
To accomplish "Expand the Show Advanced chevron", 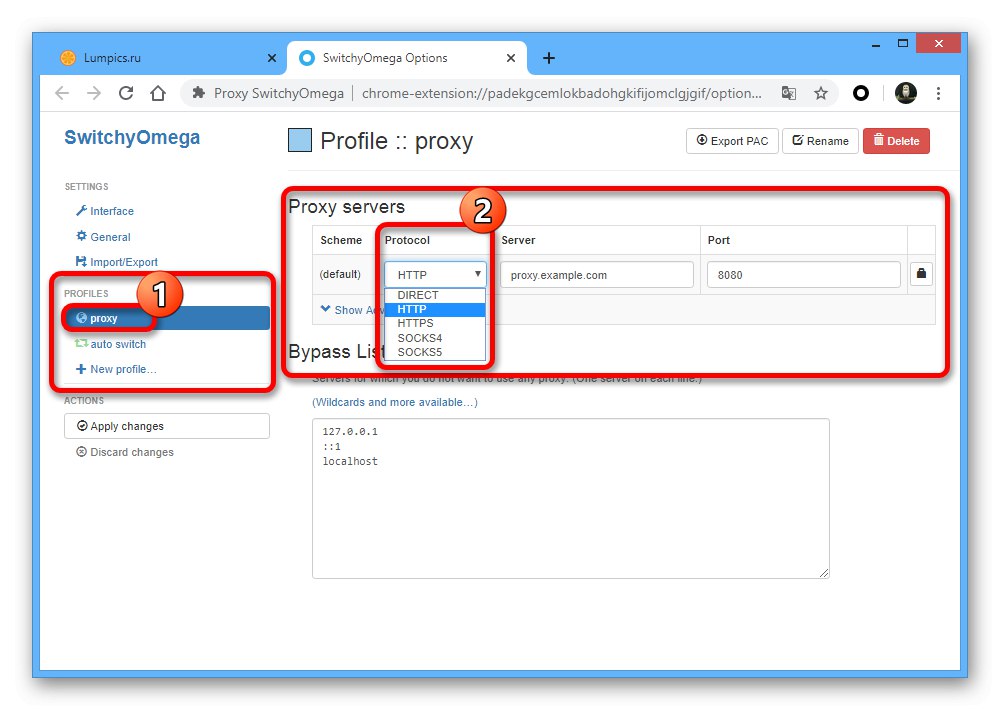I will coord(325,309).
